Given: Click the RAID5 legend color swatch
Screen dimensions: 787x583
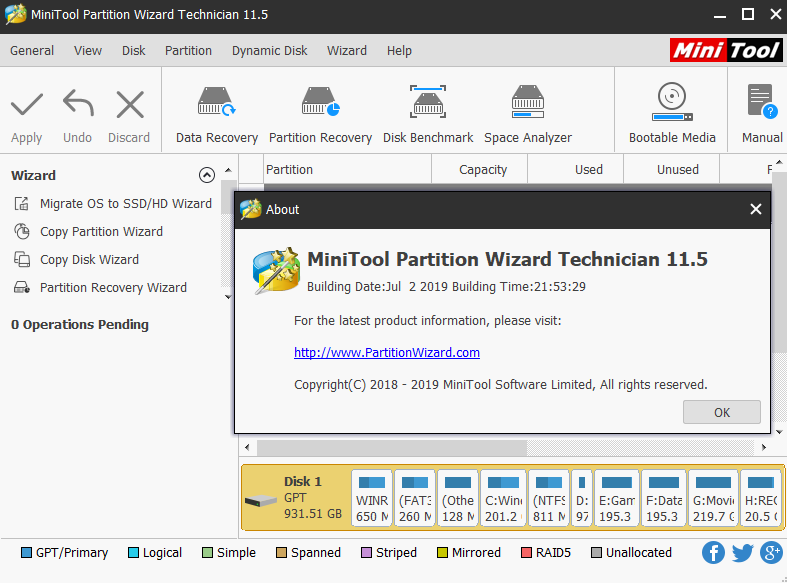Looking at the screenshot, I should coord(526,553).
